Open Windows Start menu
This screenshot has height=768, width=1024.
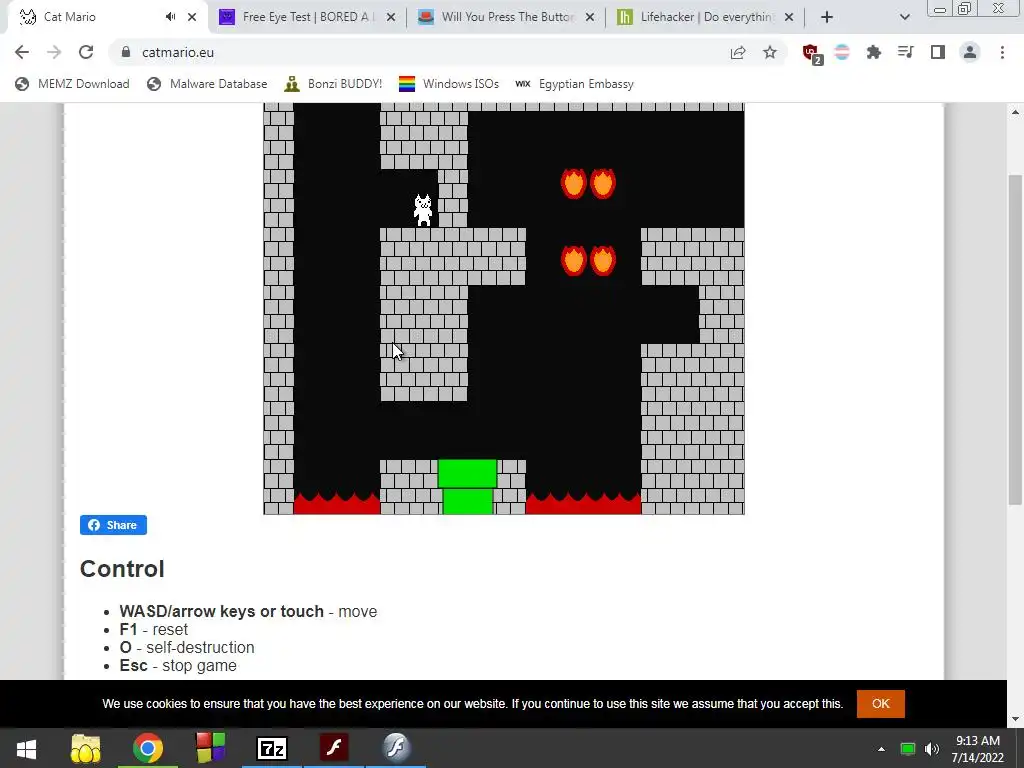tap(26, 748)
